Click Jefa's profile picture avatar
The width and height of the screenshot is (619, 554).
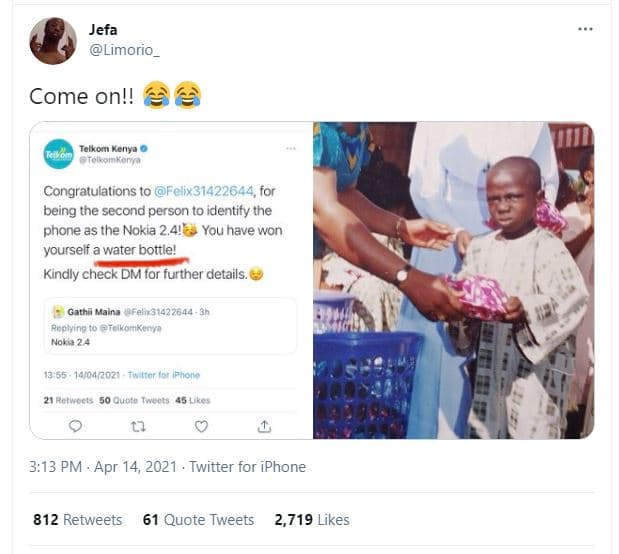[x=53, y=41]
